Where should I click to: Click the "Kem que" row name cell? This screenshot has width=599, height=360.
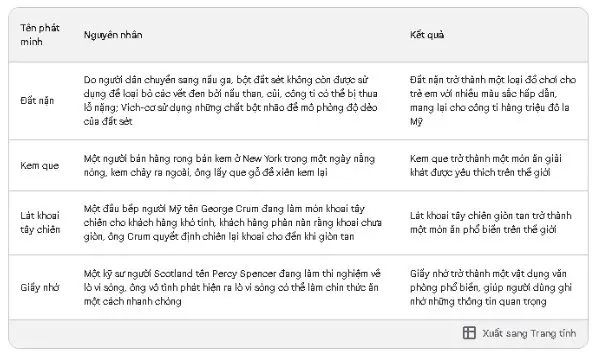coord(40,165)
